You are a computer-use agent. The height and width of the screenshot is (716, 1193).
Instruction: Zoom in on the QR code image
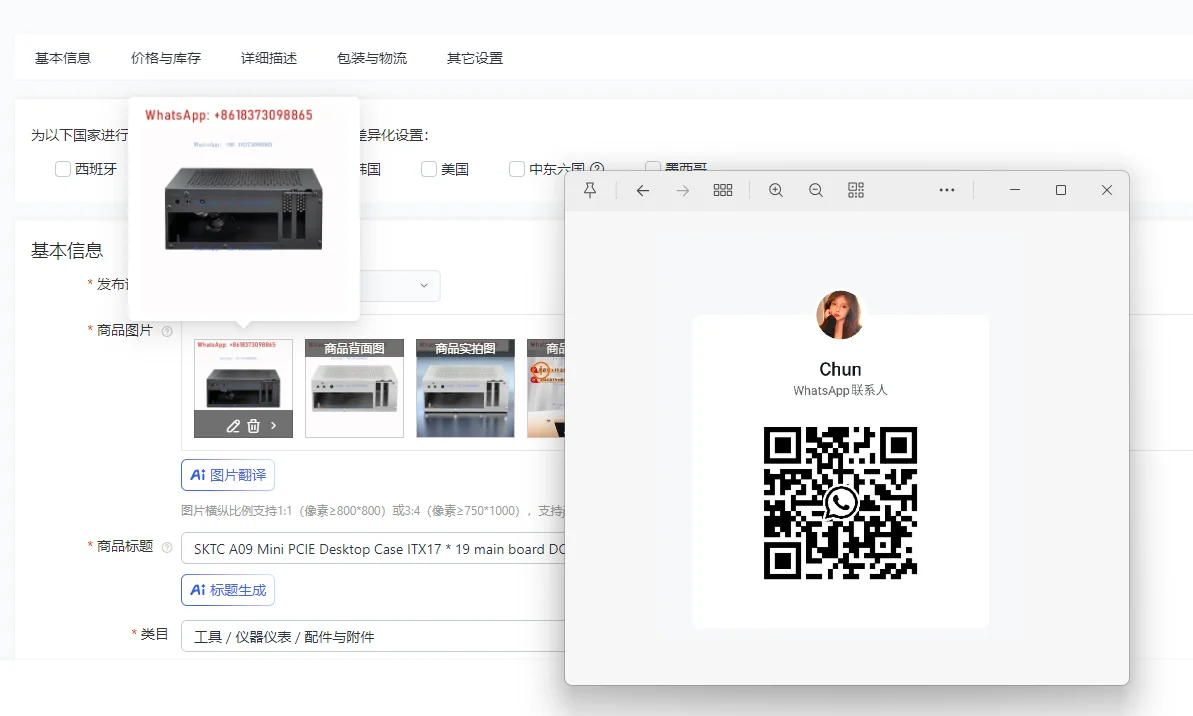point(775,190)
